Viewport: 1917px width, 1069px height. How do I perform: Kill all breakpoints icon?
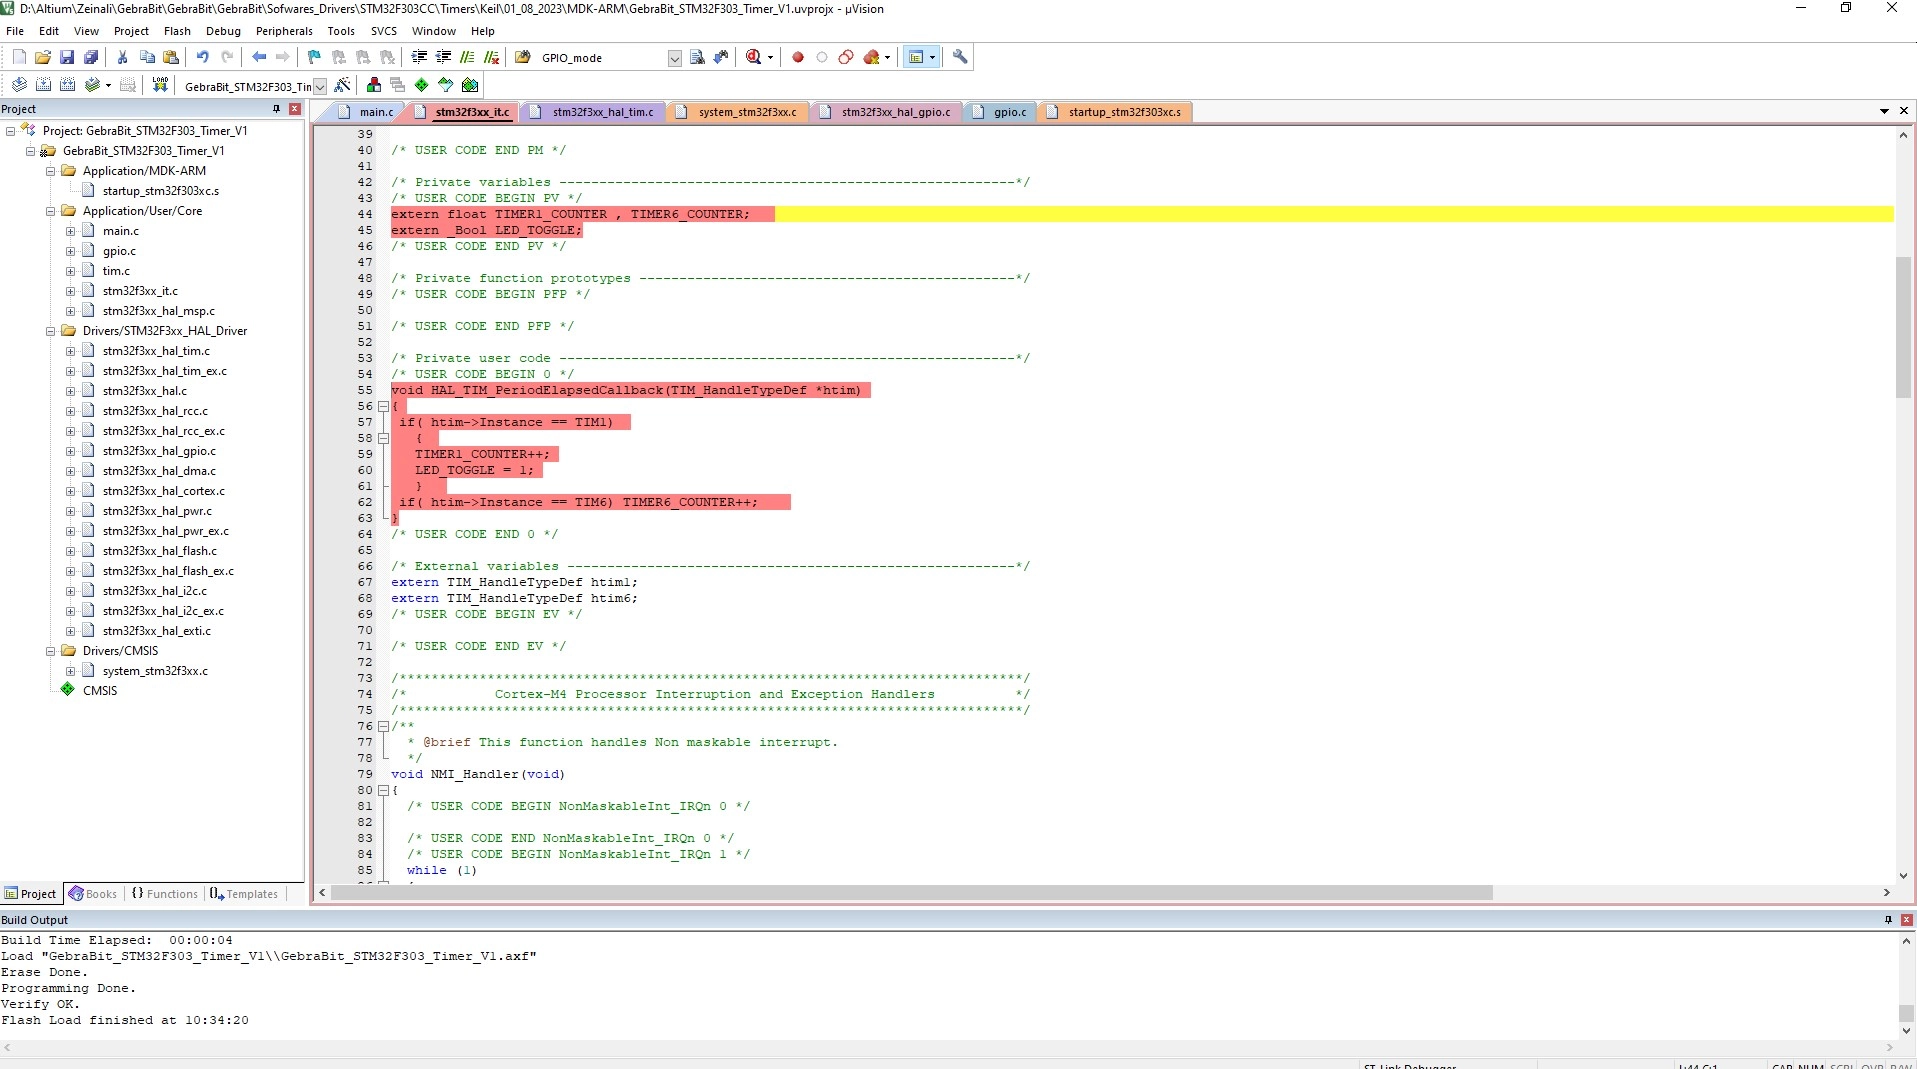click(872, 57)
